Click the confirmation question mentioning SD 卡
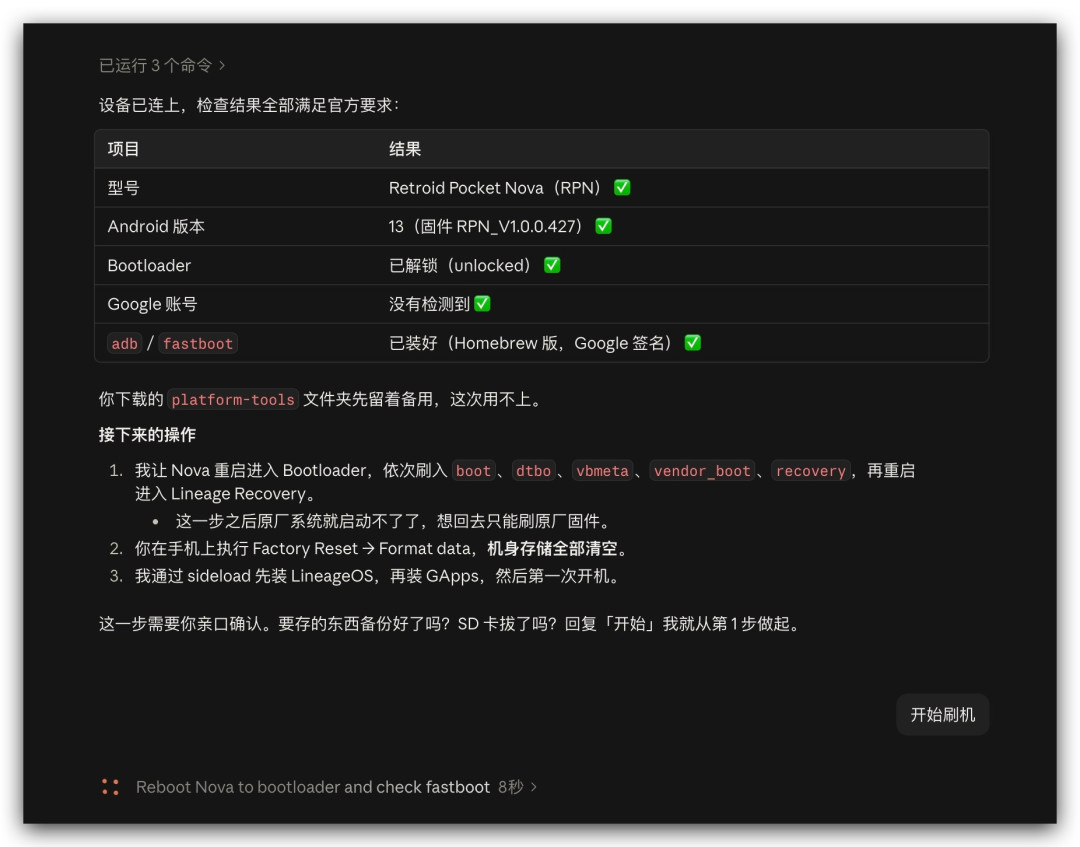The image size is (1080, 847). point(450,624)
